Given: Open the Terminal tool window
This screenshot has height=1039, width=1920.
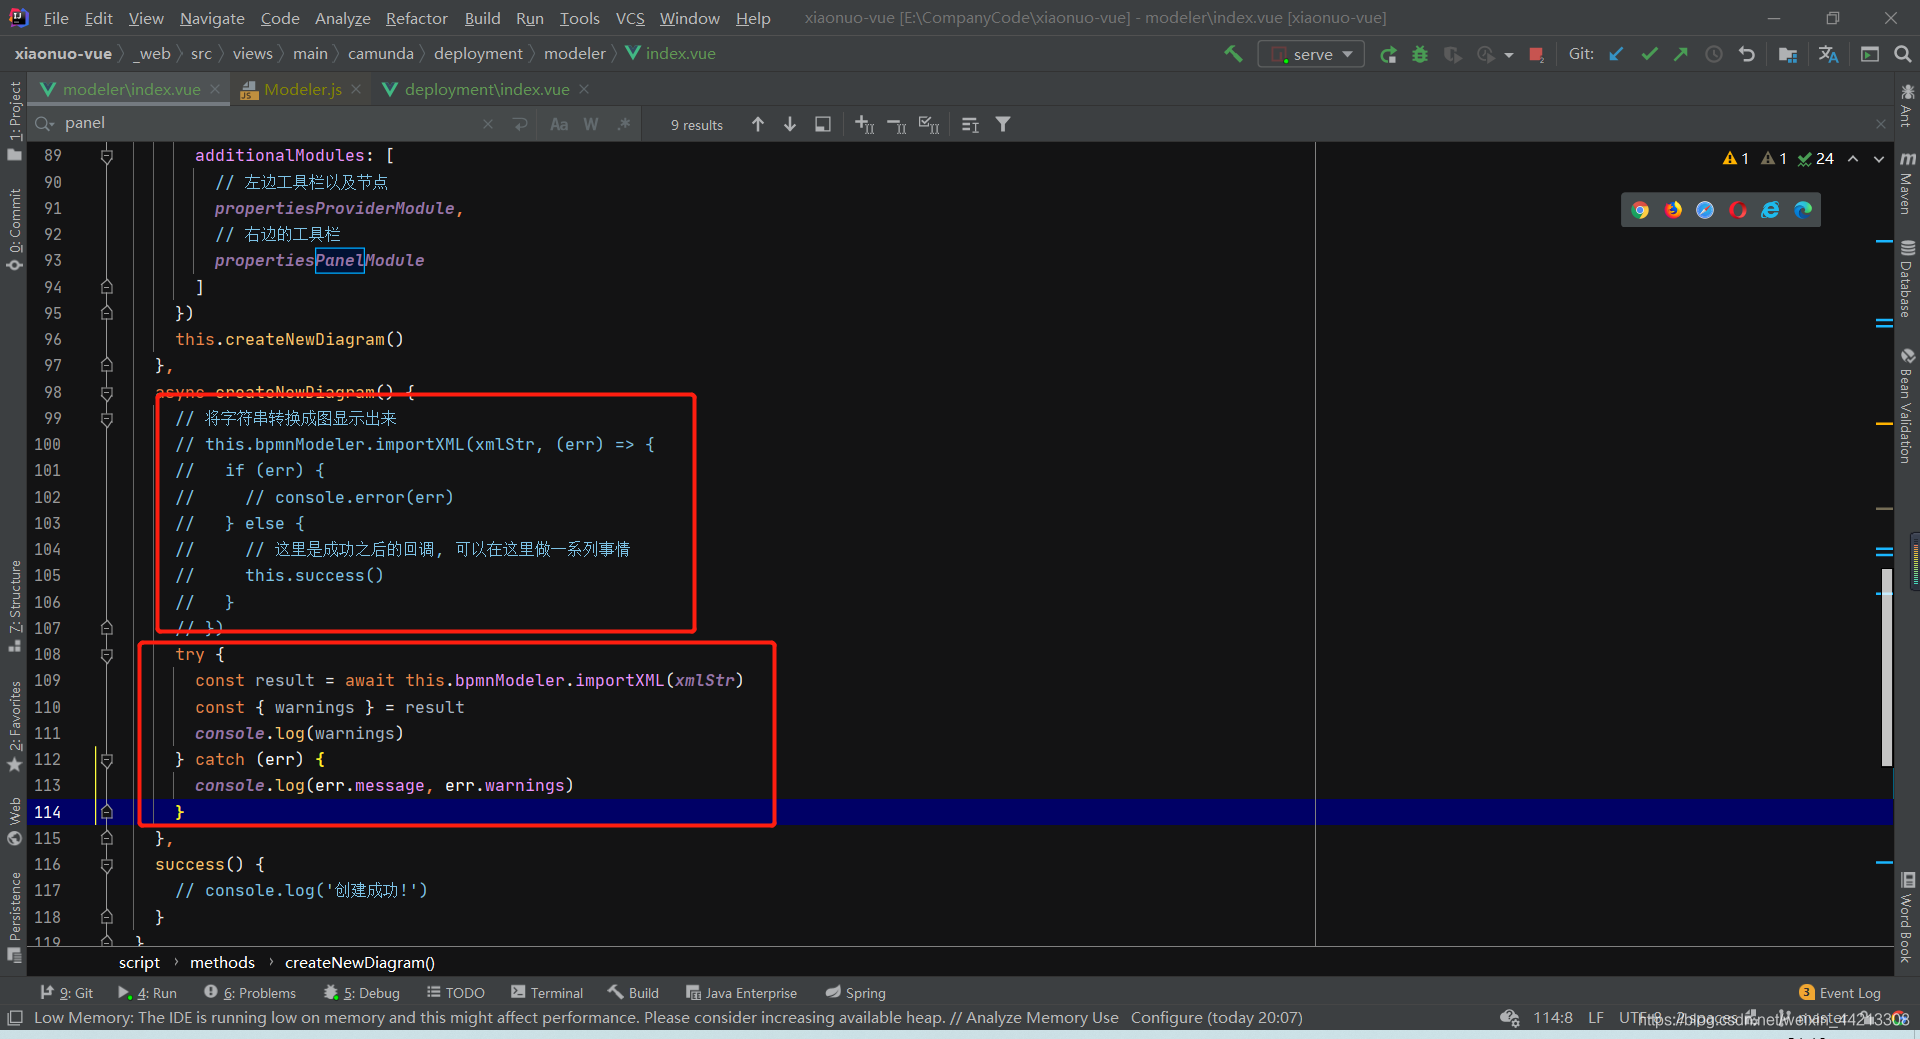Looking at the screenshot, I should coord(547,993).
